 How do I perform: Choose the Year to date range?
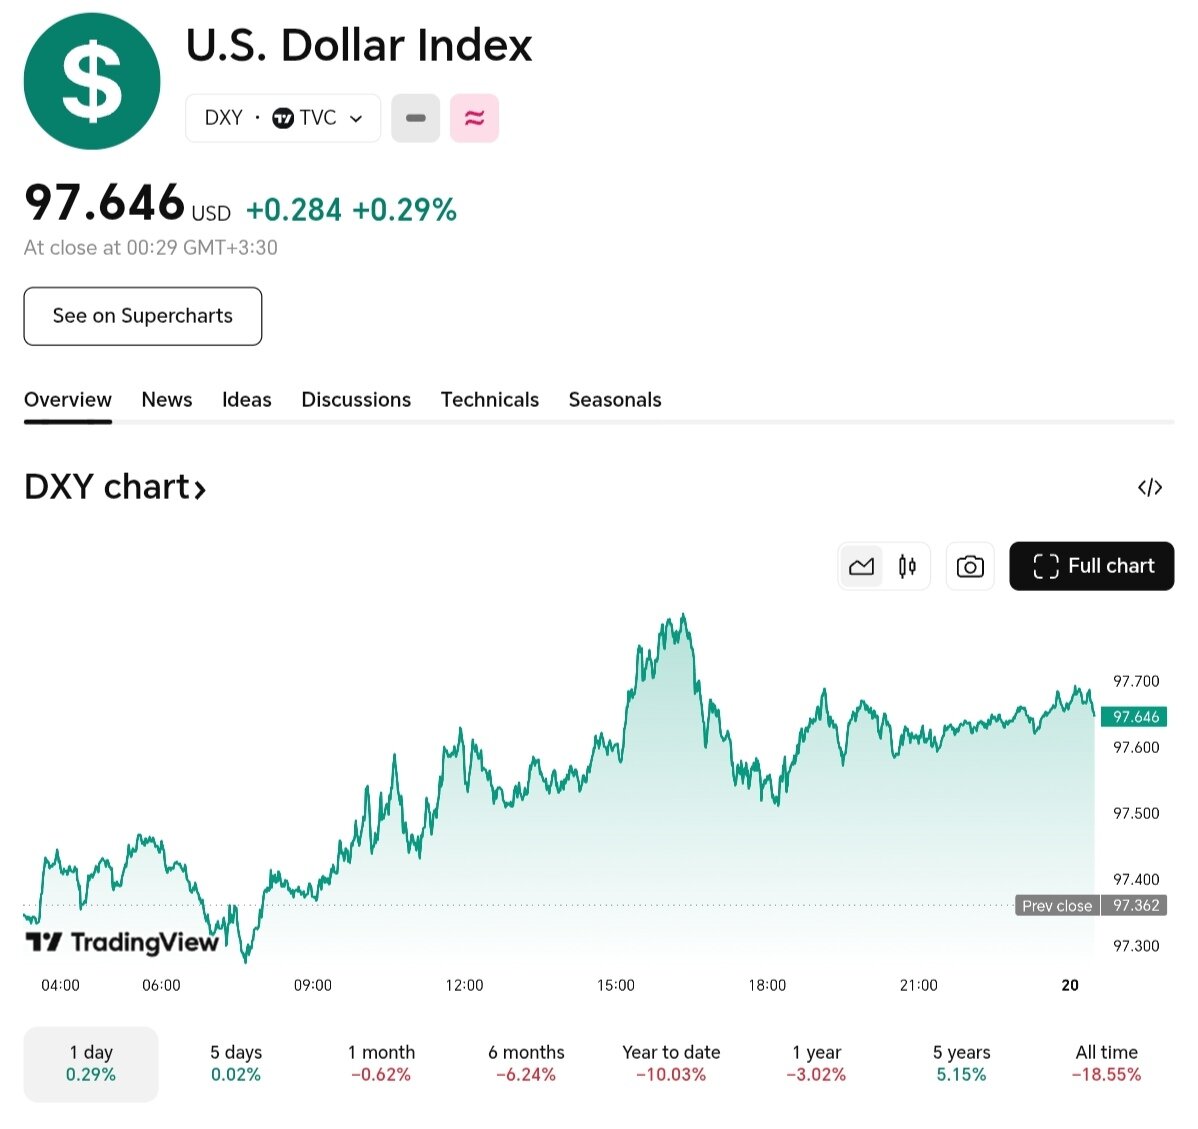tap(671, 1063)
